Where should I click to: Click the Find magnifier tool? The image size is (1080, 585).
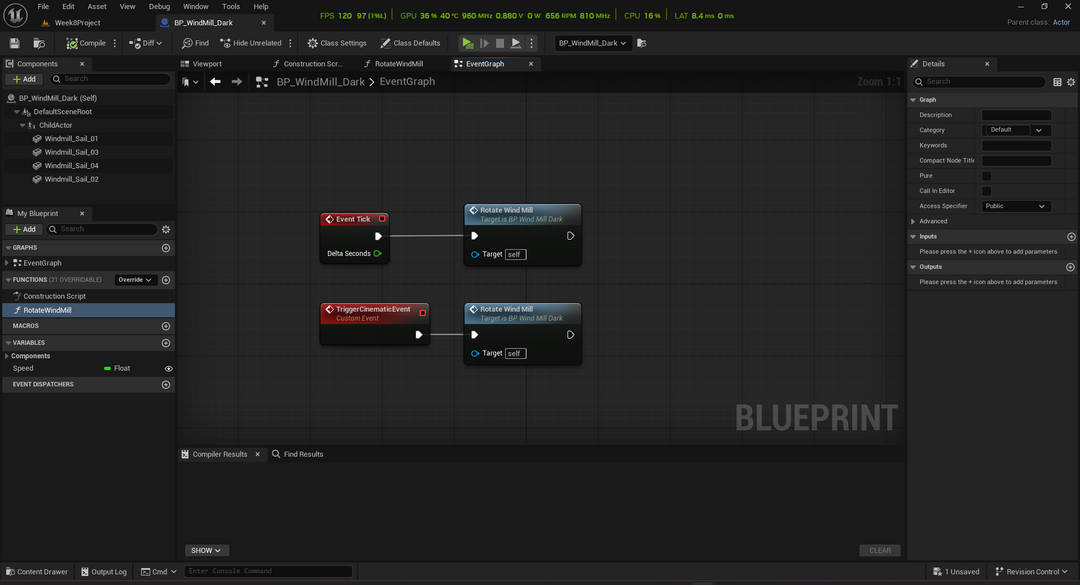coord(196,43)
